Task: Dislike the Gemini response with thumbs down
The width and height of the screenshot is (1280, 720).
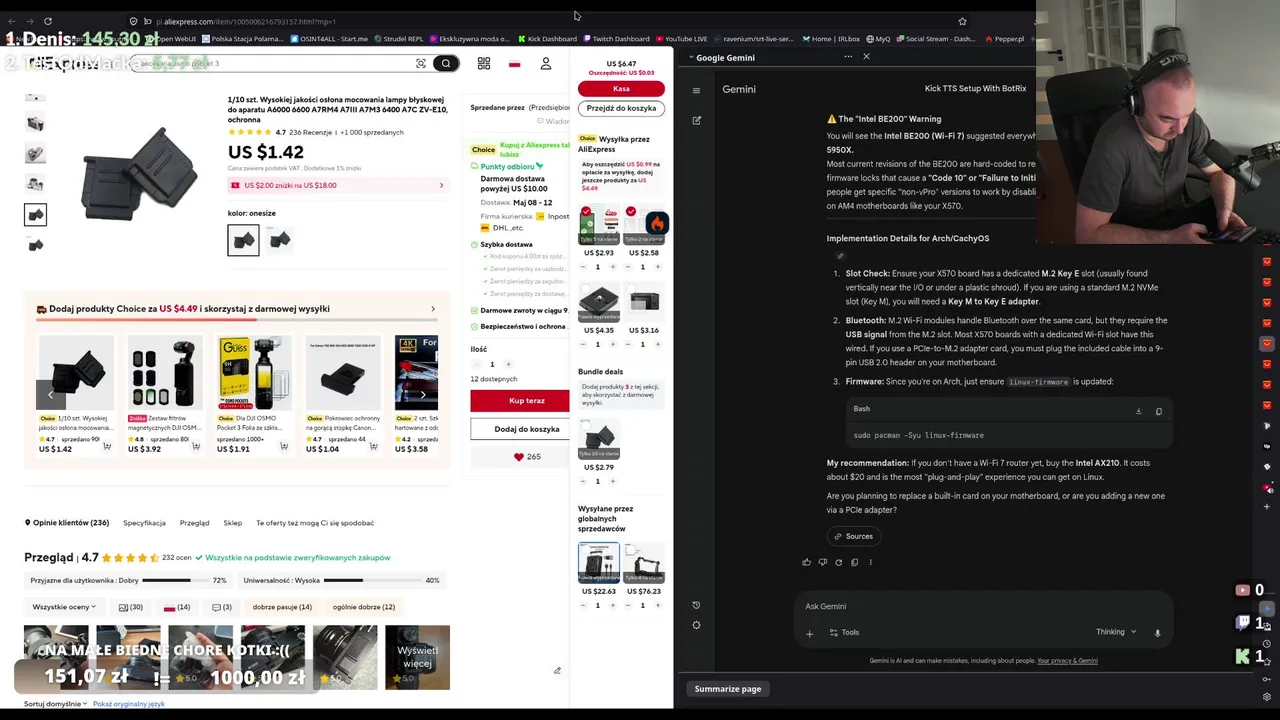Action: point(823,562)
